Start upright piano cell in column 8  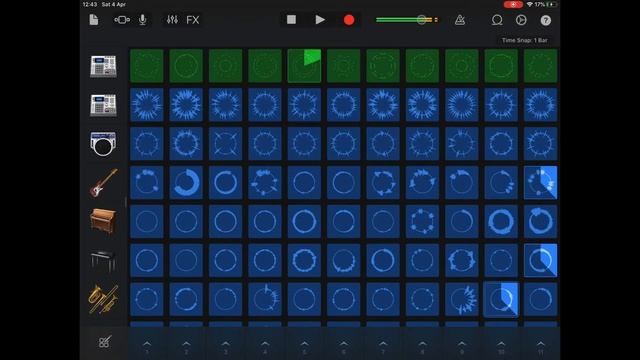click(x=422, y=221)
